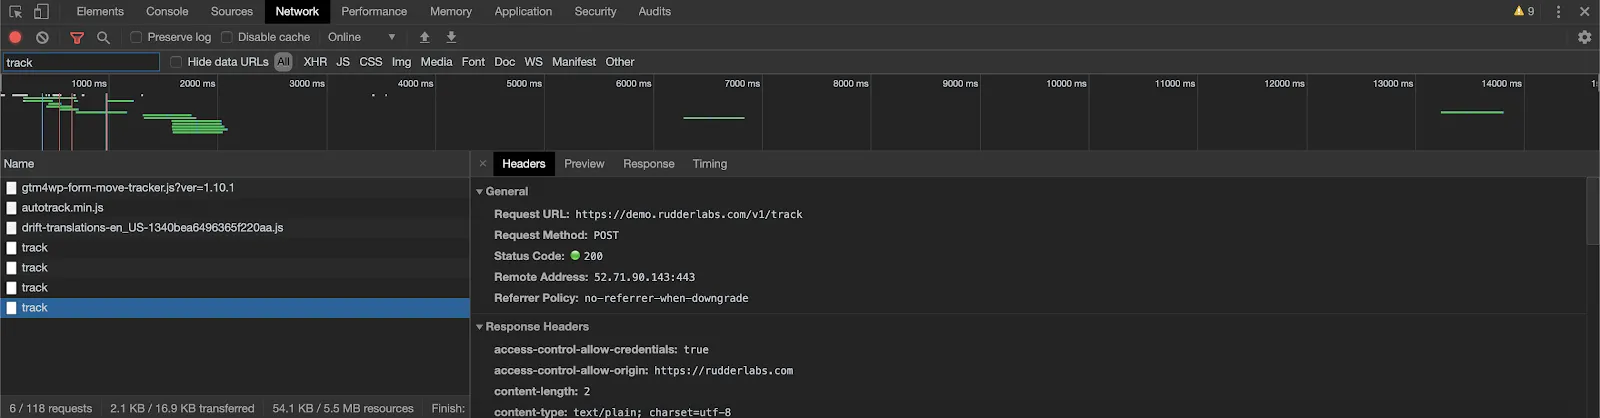This screenshot has width=1600, height=418.
Task: Filter requests by JS
Action: pos(343,62)
